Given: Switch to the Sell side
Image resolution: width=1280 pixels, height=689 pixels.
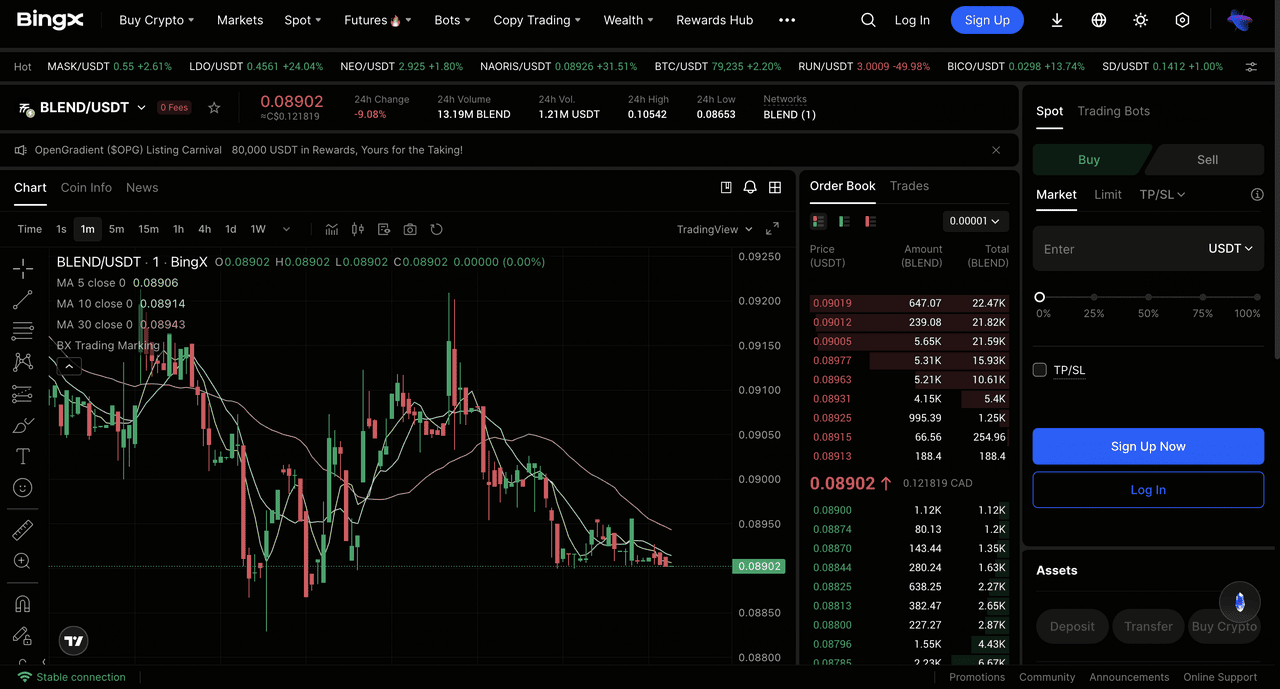Looking at the screenshot, I should [1207, 160].
